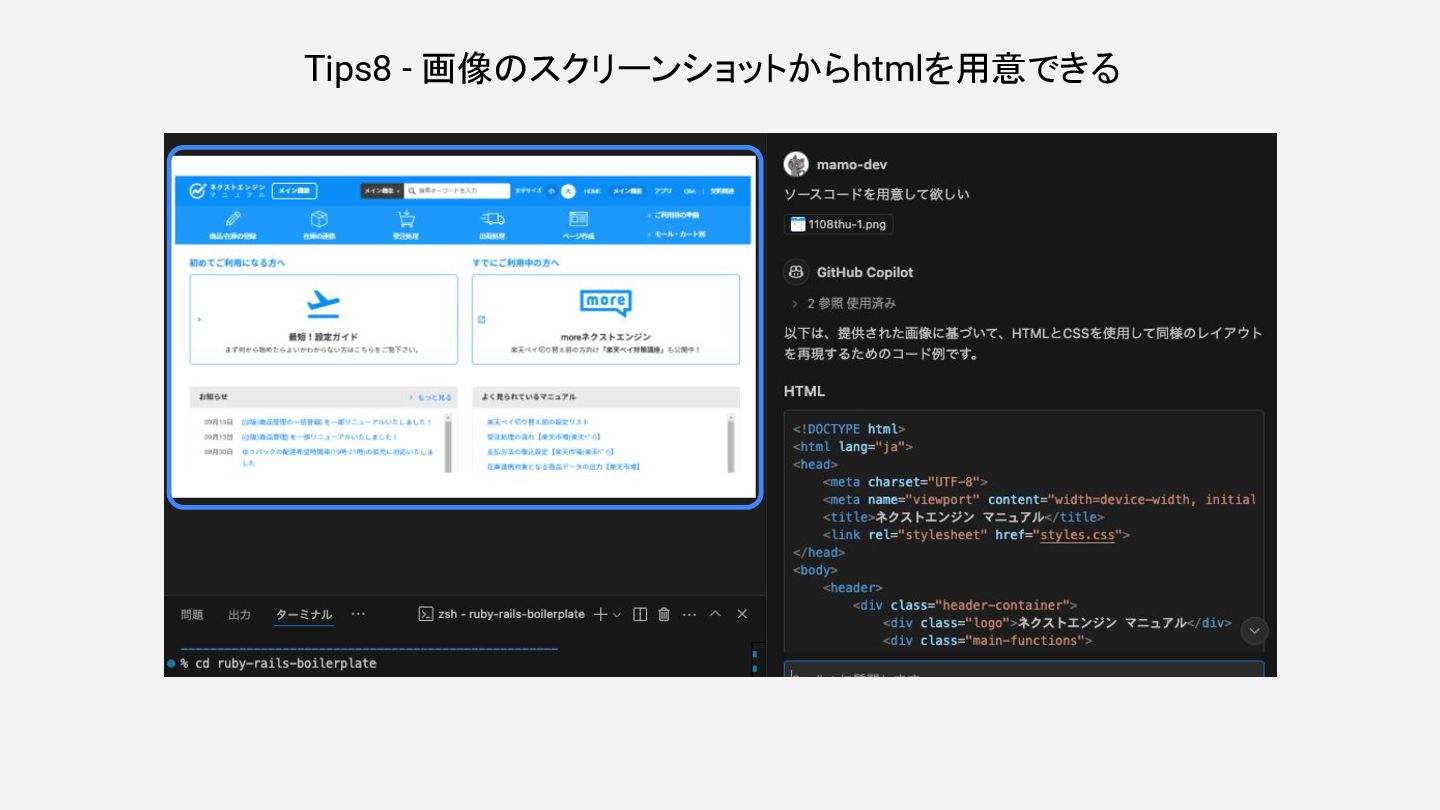Kill the terminal with the trash icon

click(664, 614)
